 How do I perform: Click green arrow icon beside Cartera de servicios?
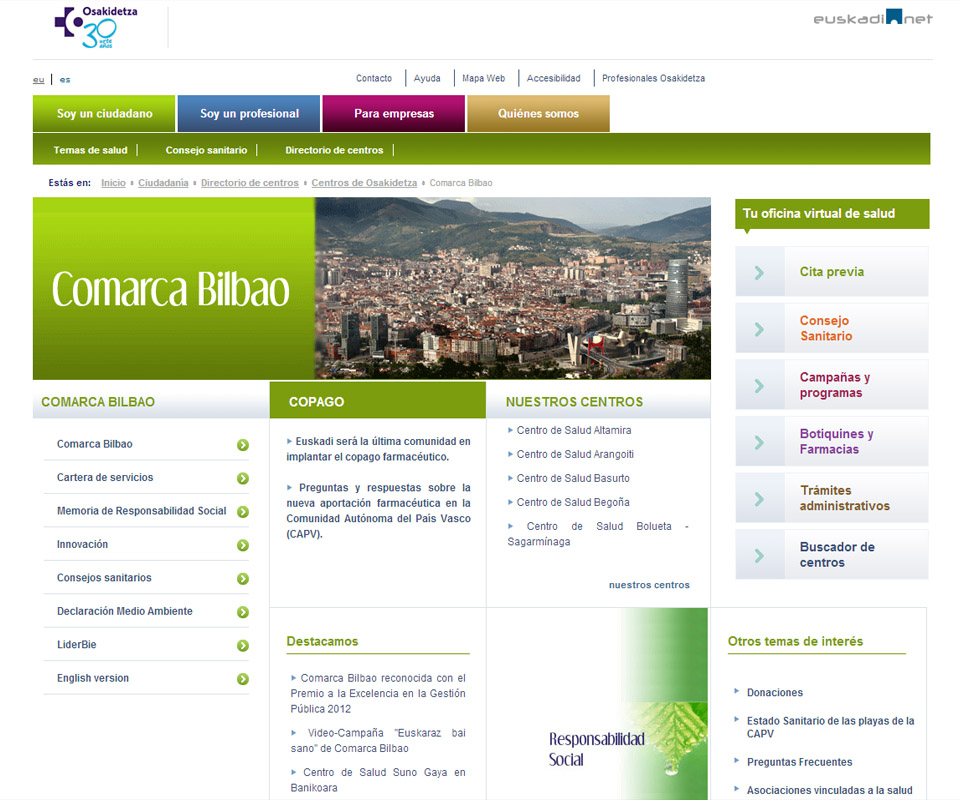click(243, 479)
